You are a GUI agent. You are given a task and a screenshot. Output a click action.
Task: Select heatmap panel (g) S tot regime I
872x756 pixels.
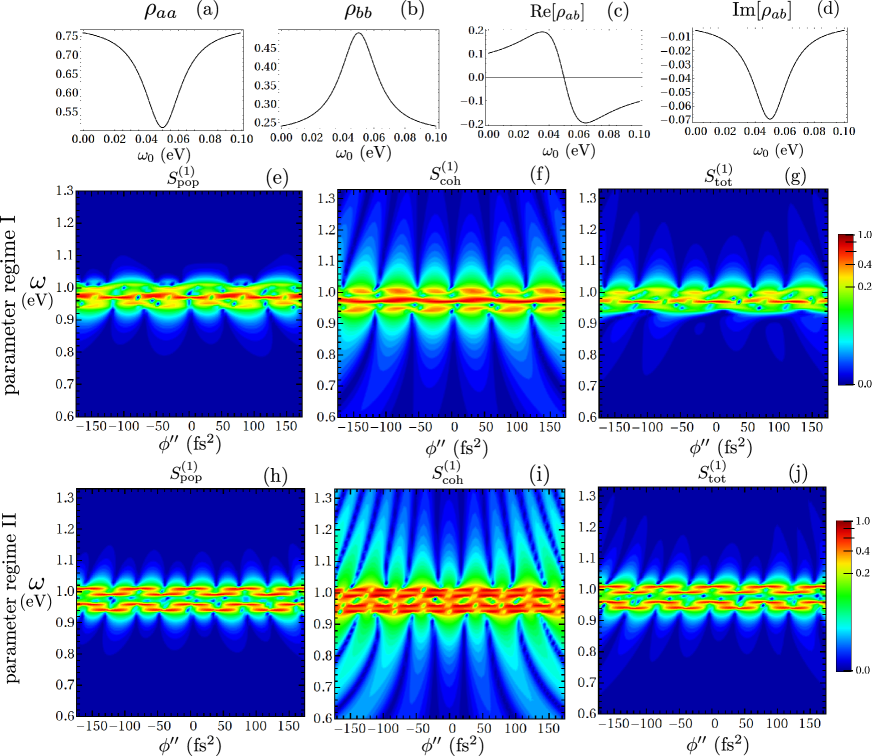click(x=714, y=303)
